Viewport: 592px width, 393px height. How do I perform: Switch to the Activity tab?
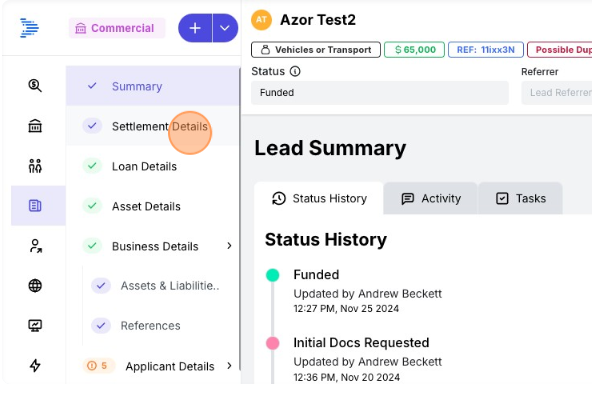pos(431,199)
